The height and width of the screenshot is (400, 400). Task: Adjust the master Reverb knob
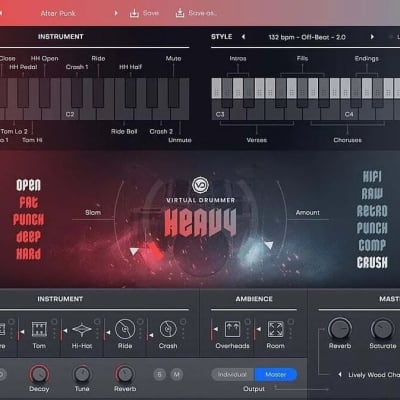click(x=340, y=329)
